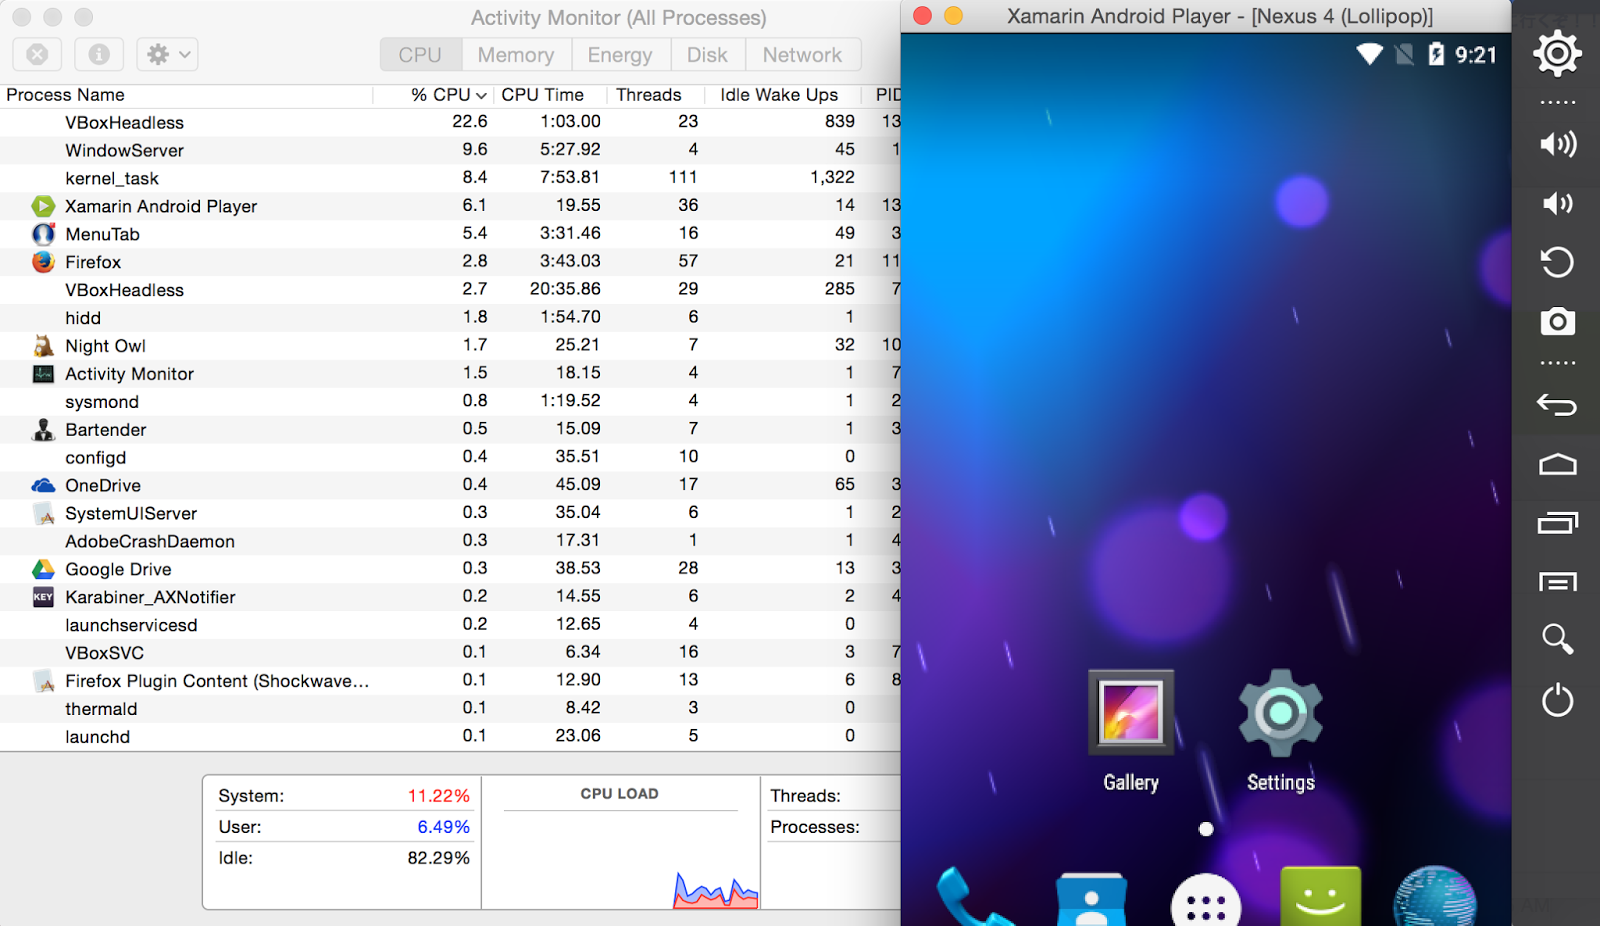Click the Activity Monitor process icon
The width and height of the screenshot is (1600, 926).
click(43, 374)
